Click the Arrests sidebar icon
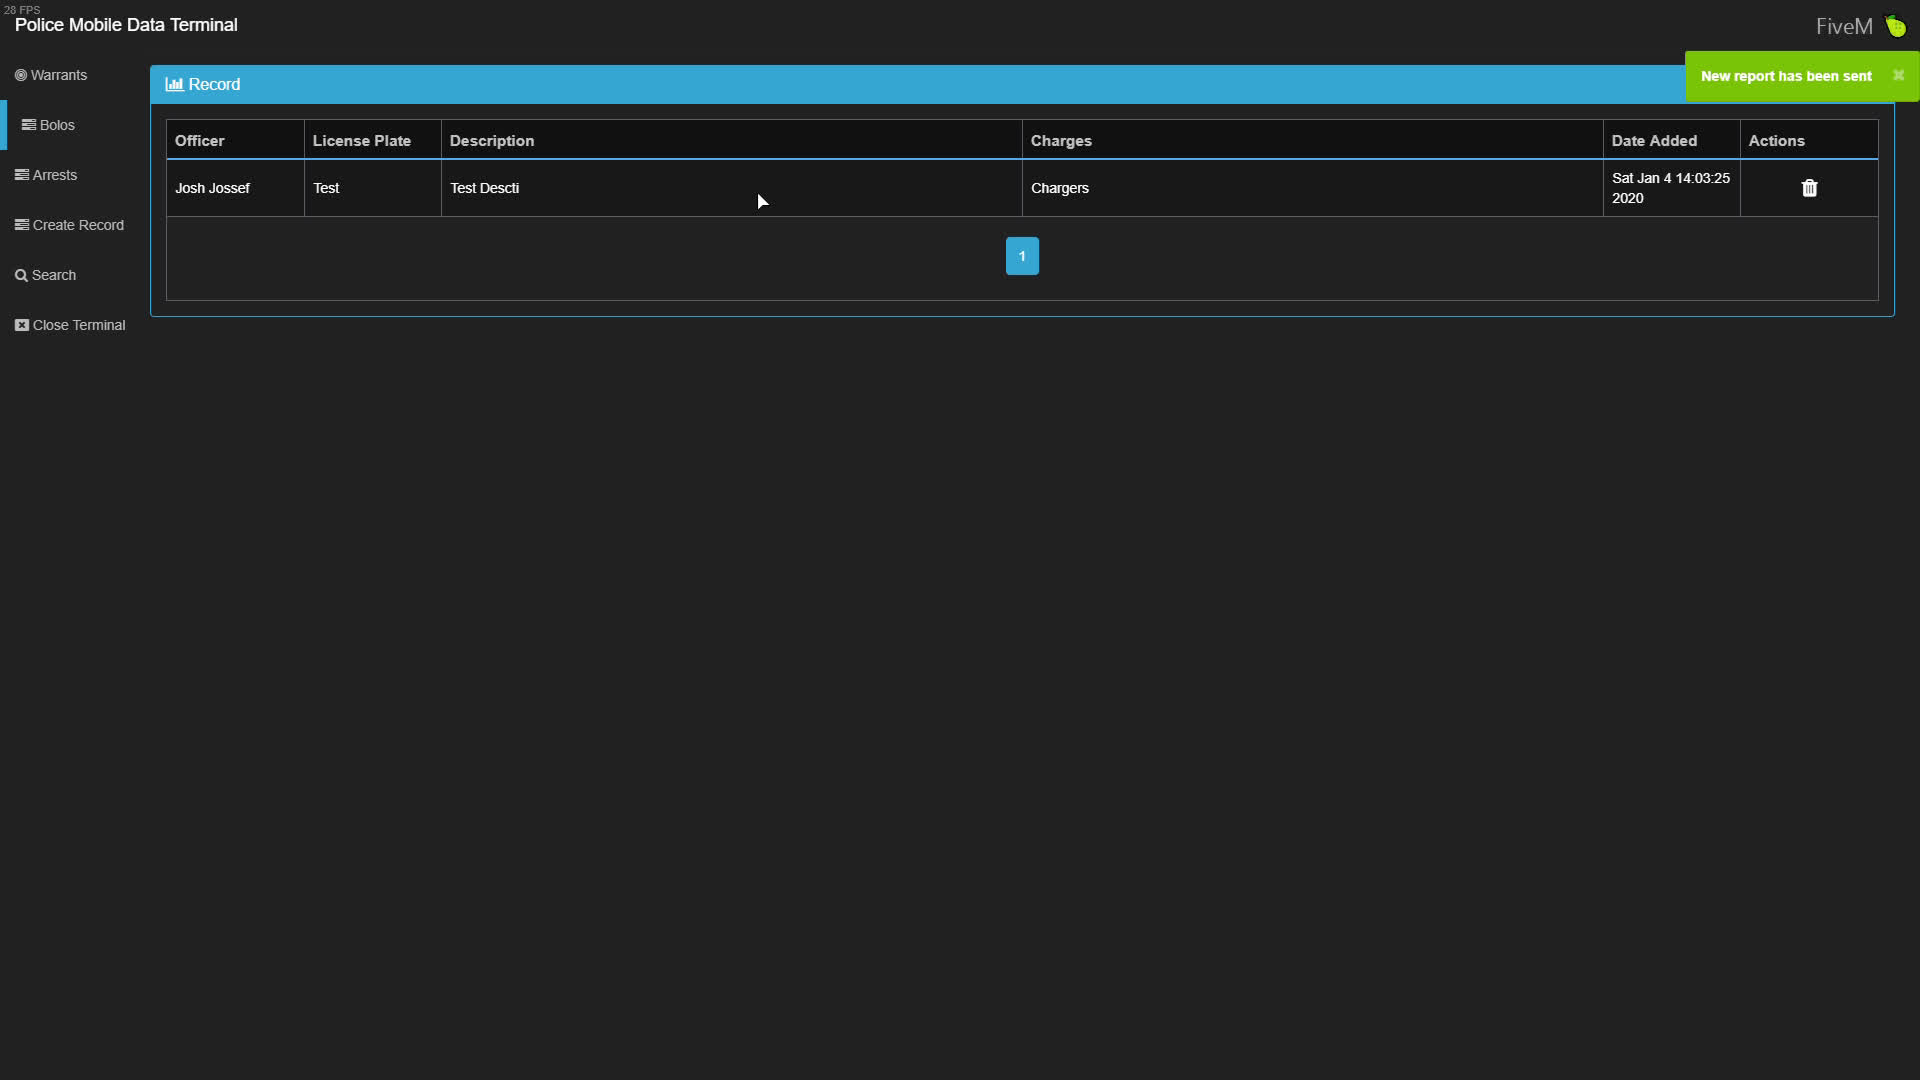The width and height of the screenshot is (1920, 1080). pos(22,175)
